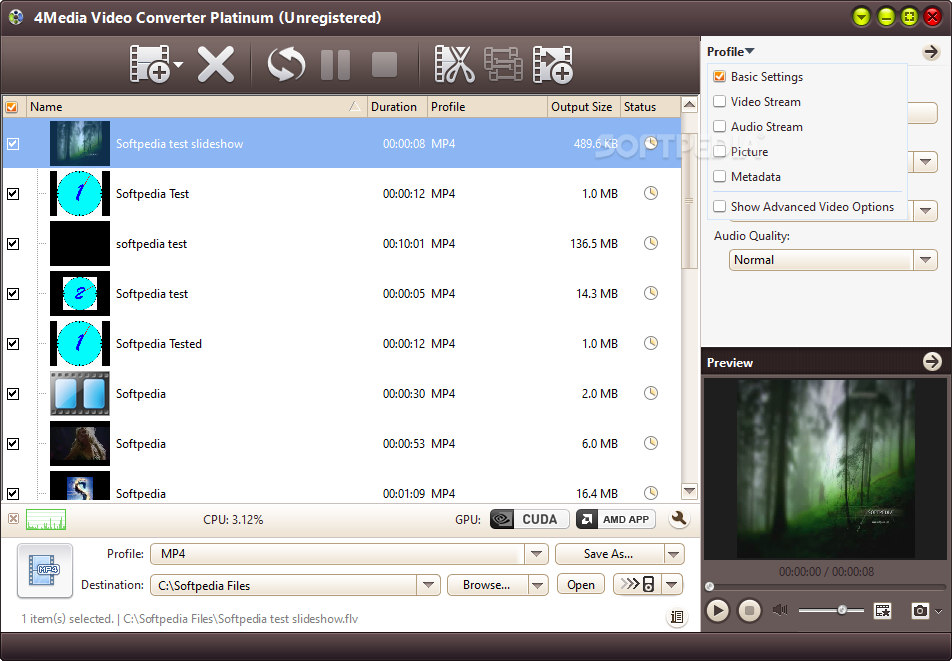Open preferences with the wrench icon

coord(679,519)
